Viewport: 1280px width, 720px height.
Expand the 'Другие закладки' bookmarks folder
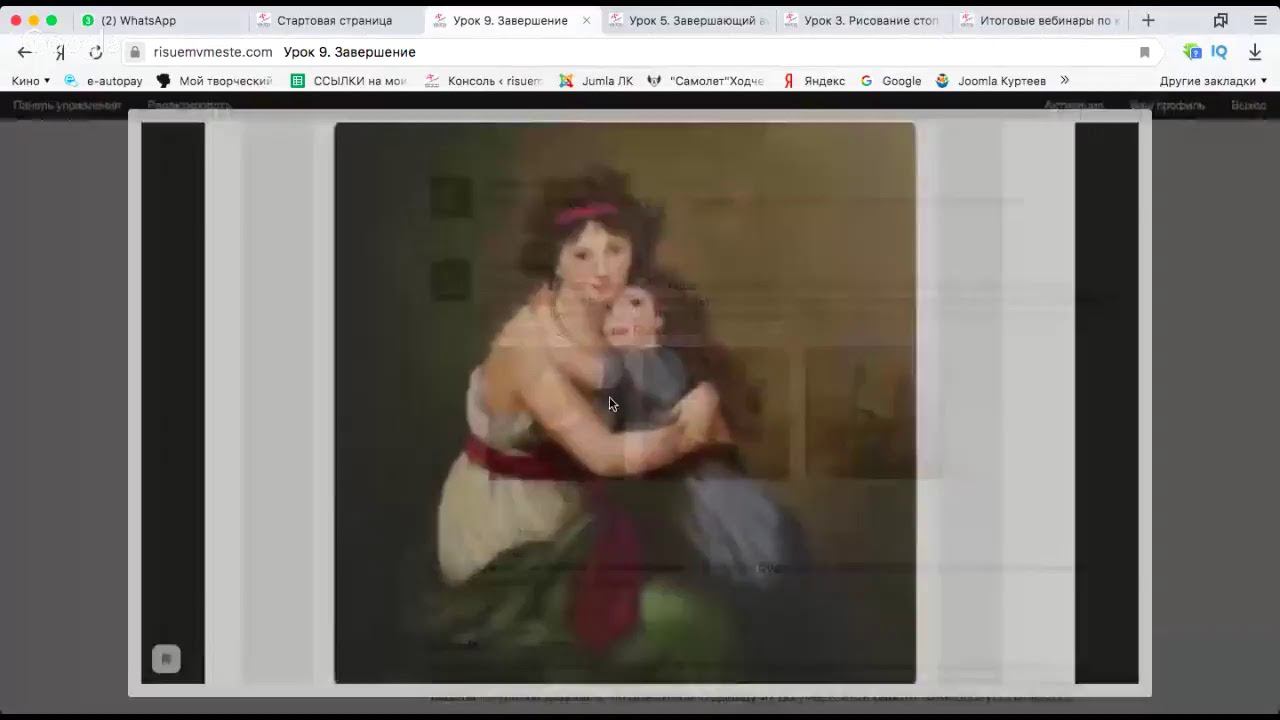tap(1213, 81)
